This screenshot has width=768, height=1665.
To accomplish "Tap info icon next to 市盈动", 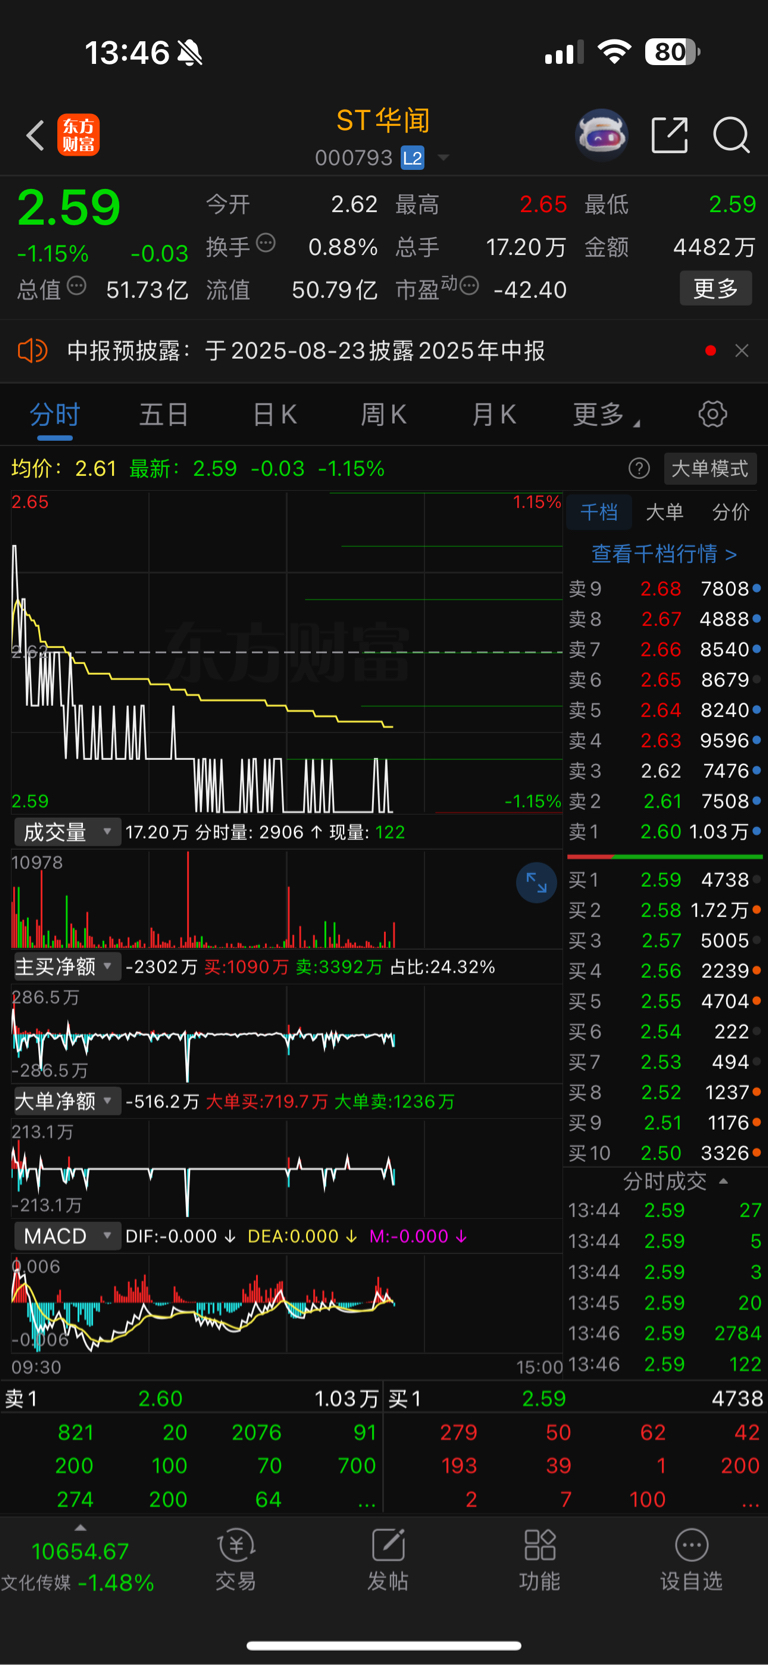I will 468,287.
